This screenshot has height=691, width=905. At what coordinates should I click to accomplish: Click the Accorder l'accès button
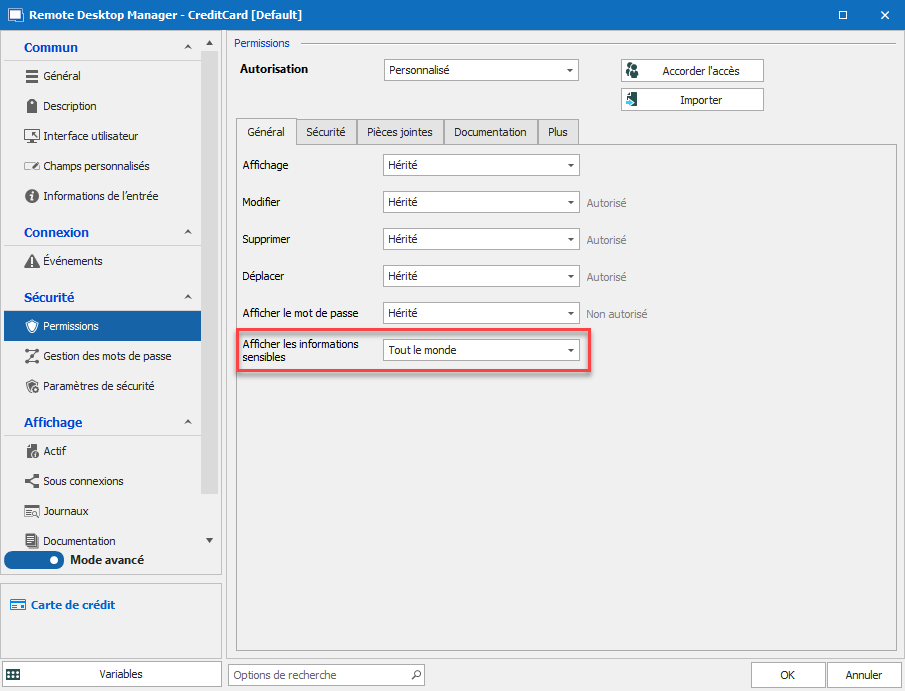click(692, 71)
